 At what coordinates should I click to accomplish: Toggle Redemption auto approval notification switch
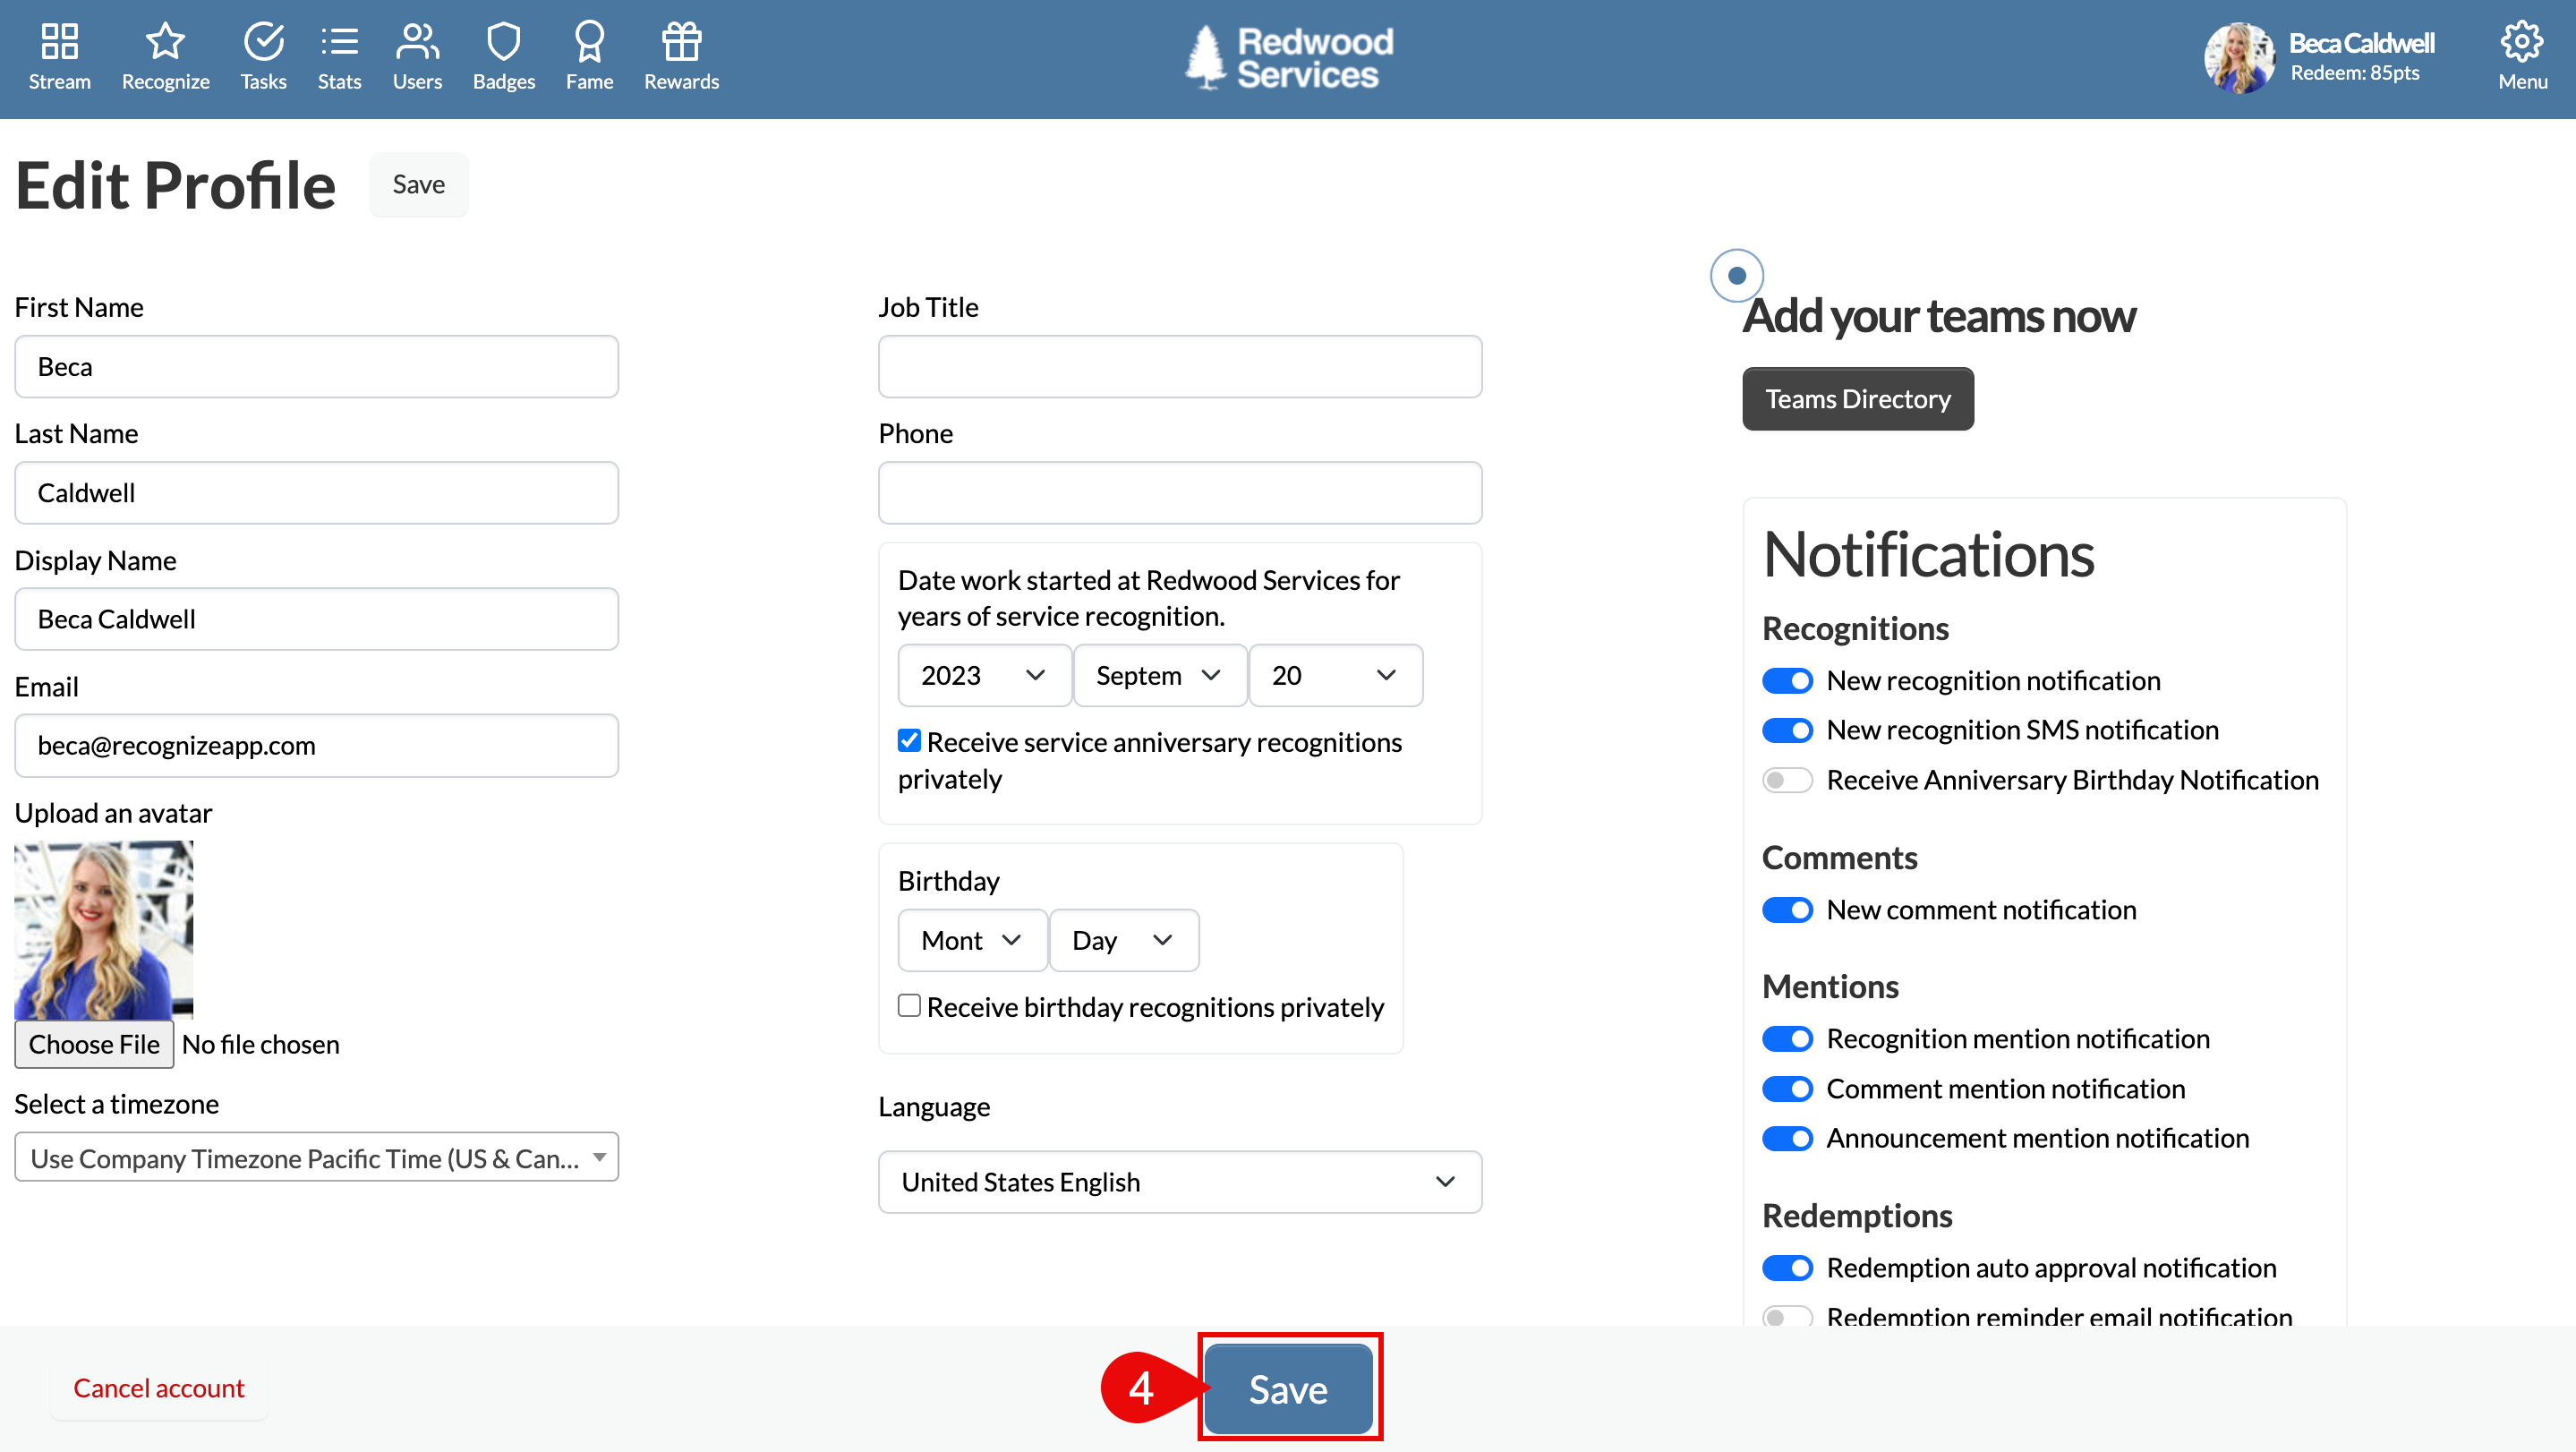[1787, 1268]
